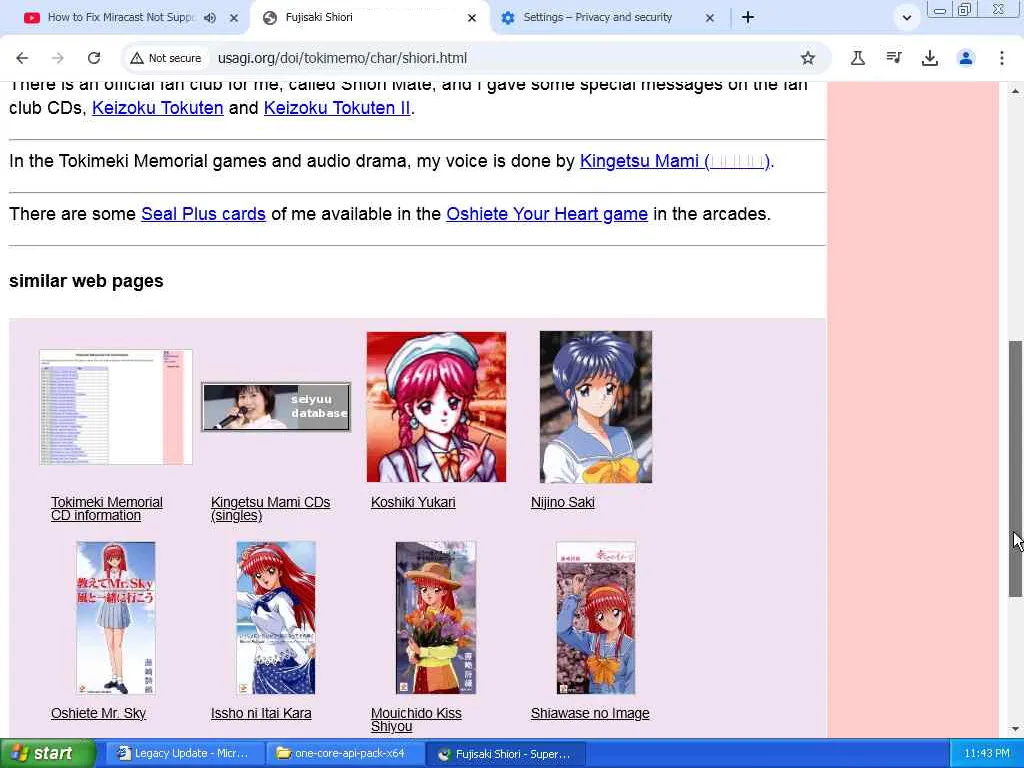Viewport: 1024px width, 768px height.
Task: Open the Koshiki Yukari text link
Action: coord(413,502)
